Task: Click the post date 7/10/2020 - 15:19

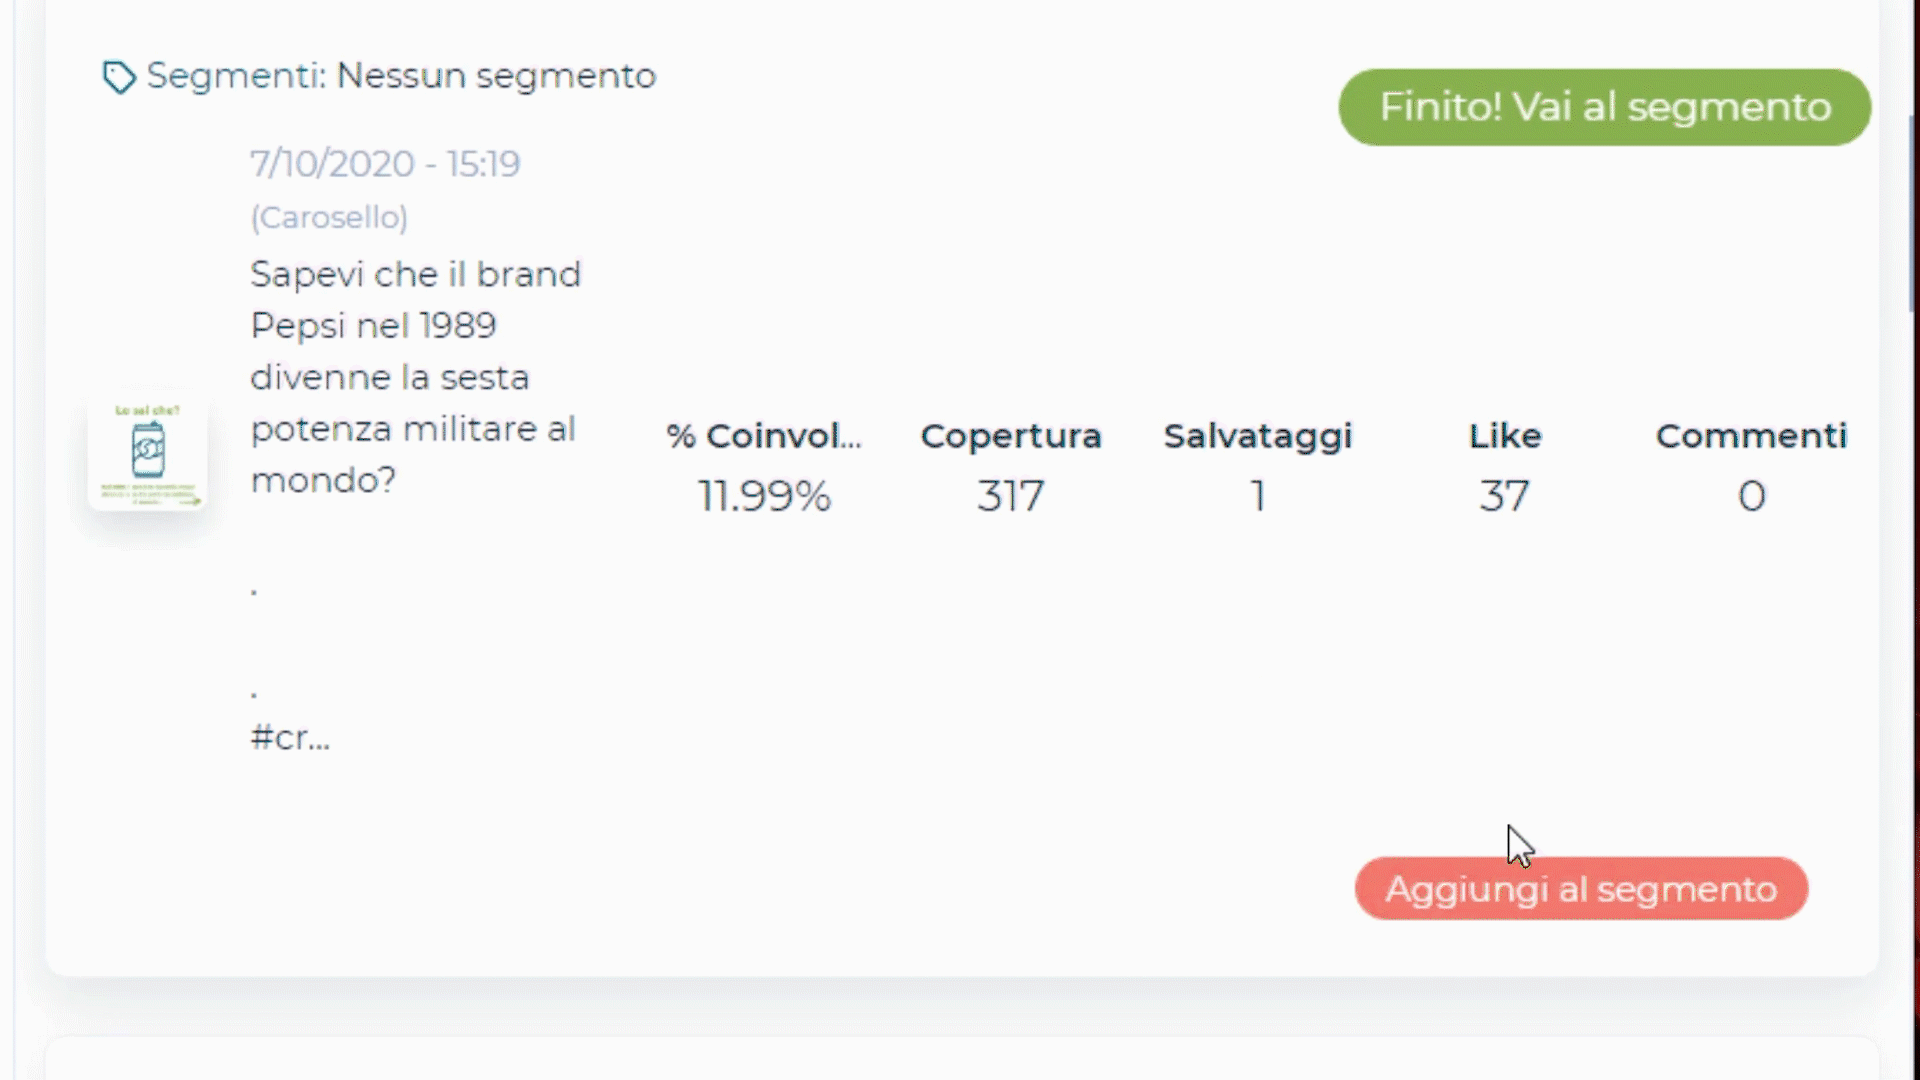Action: 385,164
